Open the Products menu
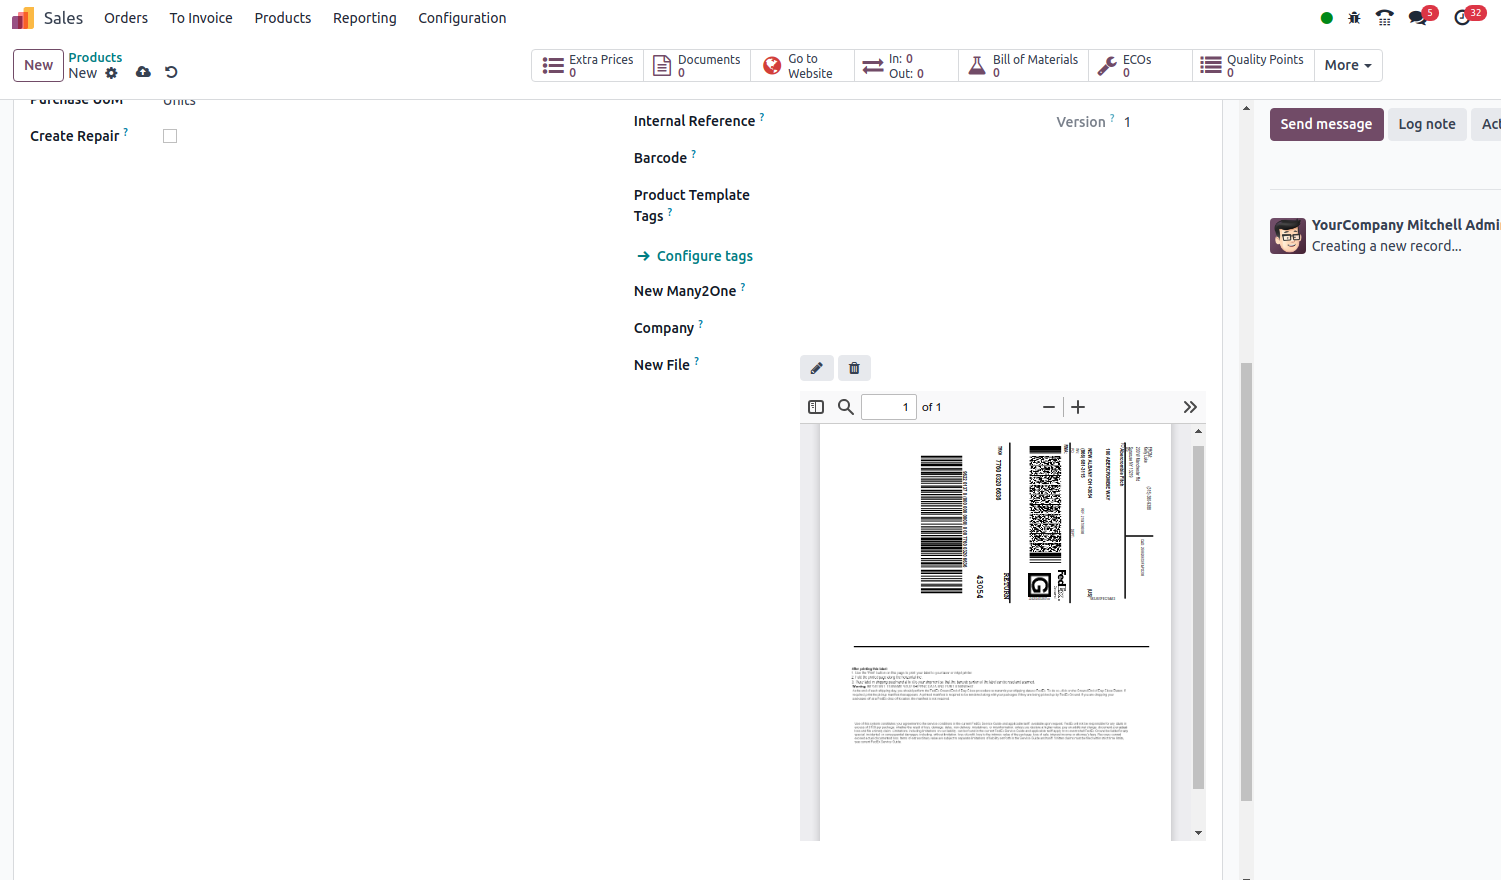 coord(283,18)
